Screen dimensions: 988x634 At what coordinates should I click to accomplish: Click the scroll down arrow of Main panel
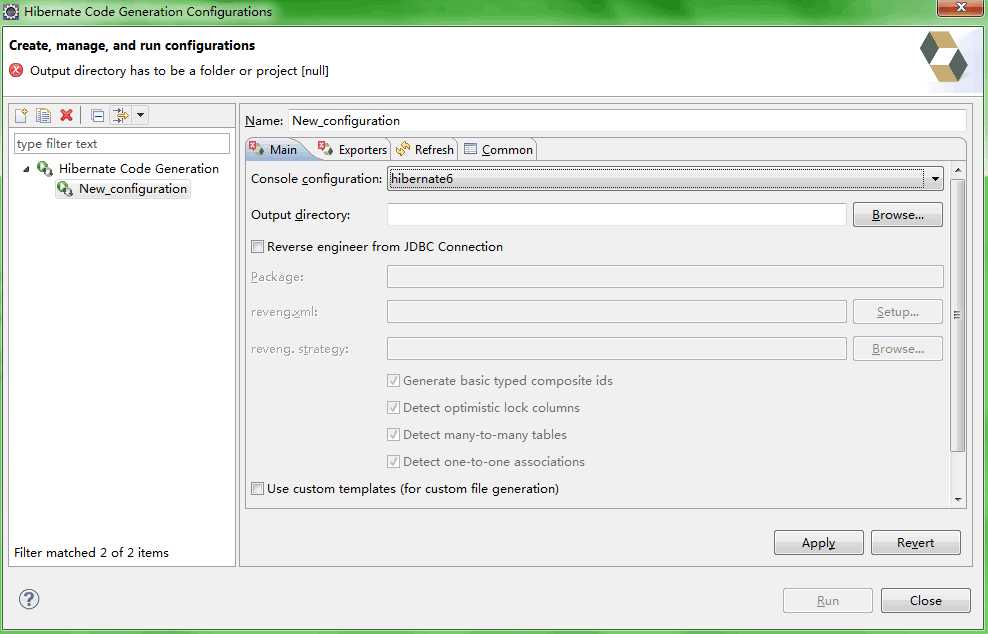click(x=958, y=499)
